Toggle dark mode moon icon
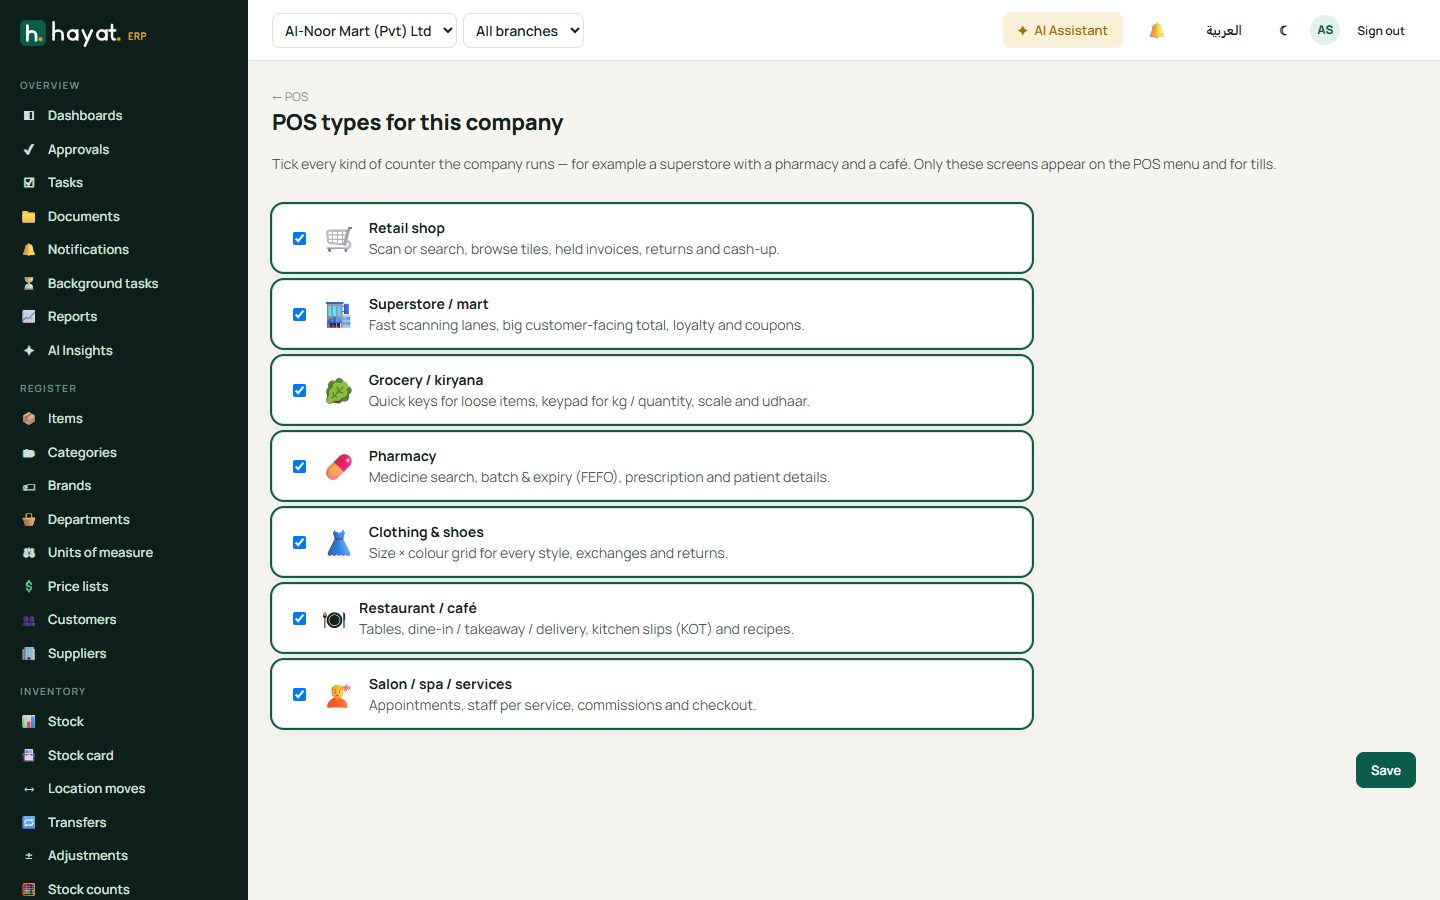This screenshot has height=900, width=1440. click(1284, 30)
